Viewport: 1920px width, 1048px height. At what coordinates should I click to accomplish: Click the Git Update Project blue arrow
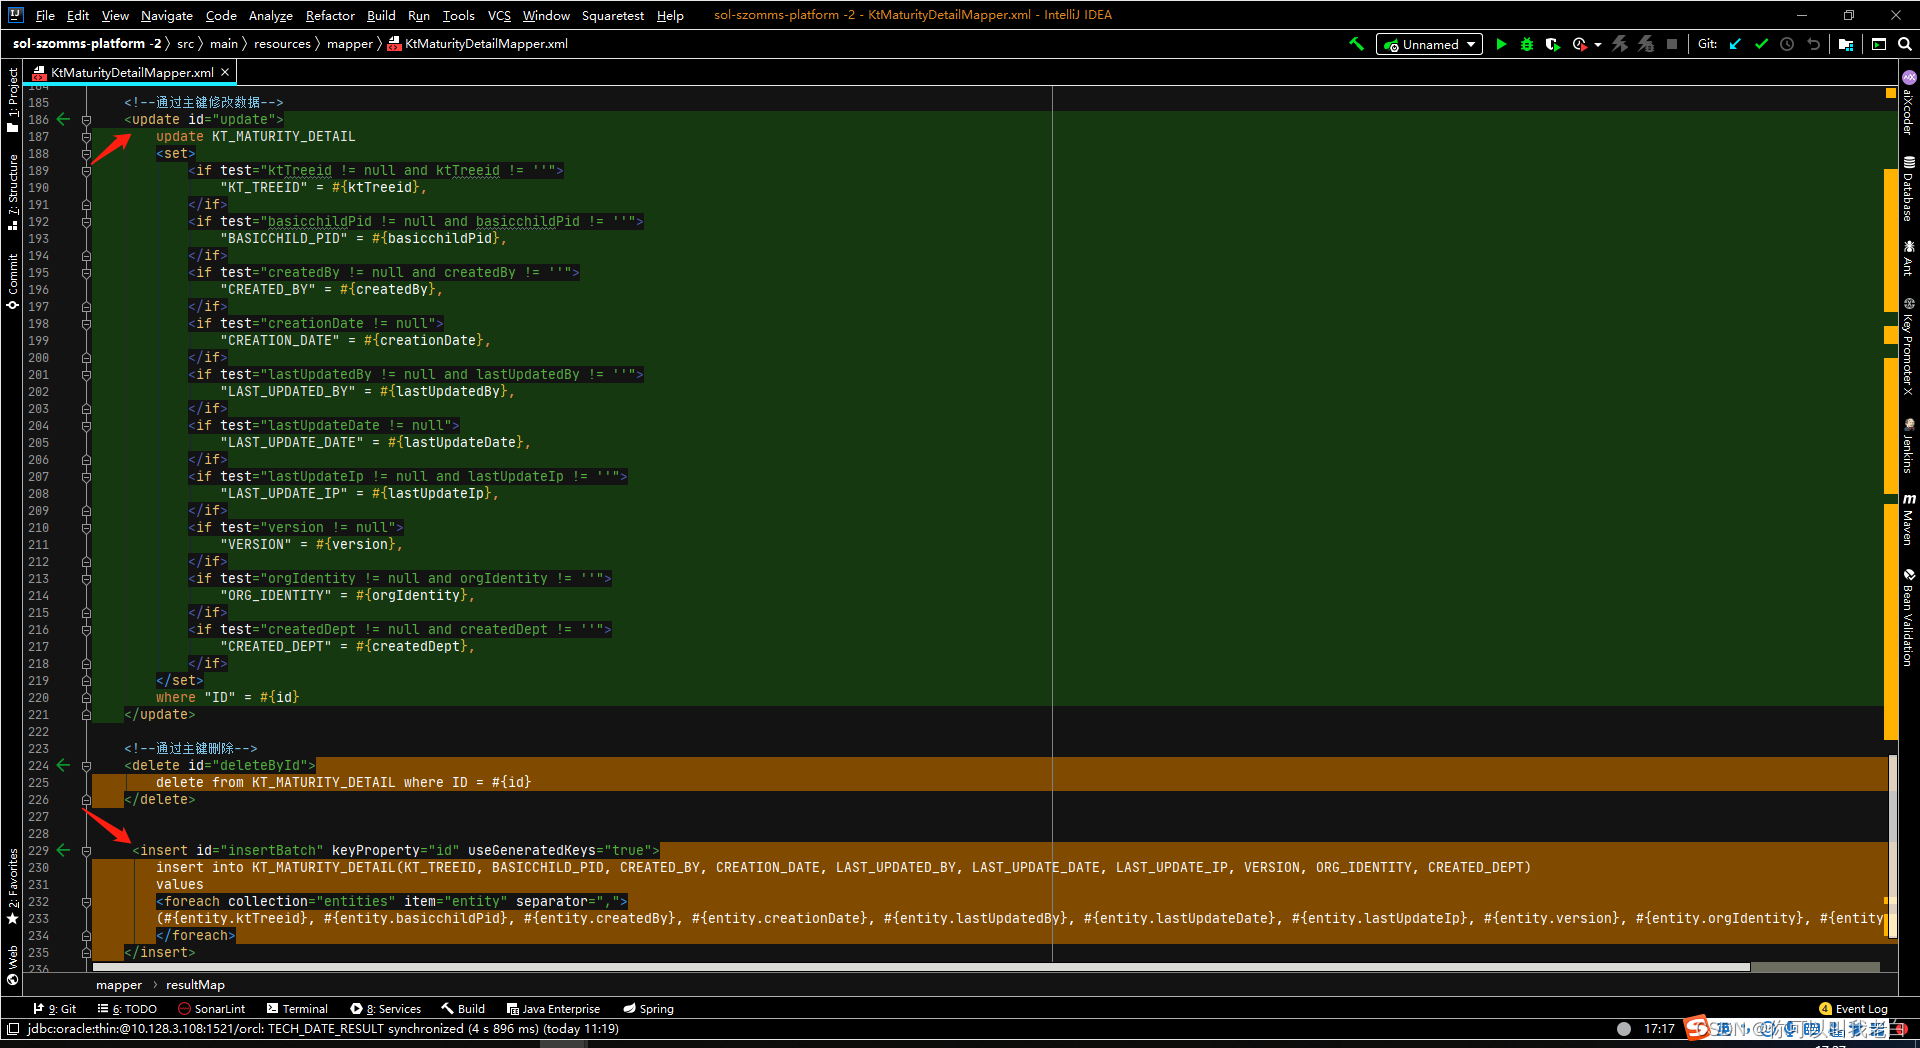pos(1735,44)
